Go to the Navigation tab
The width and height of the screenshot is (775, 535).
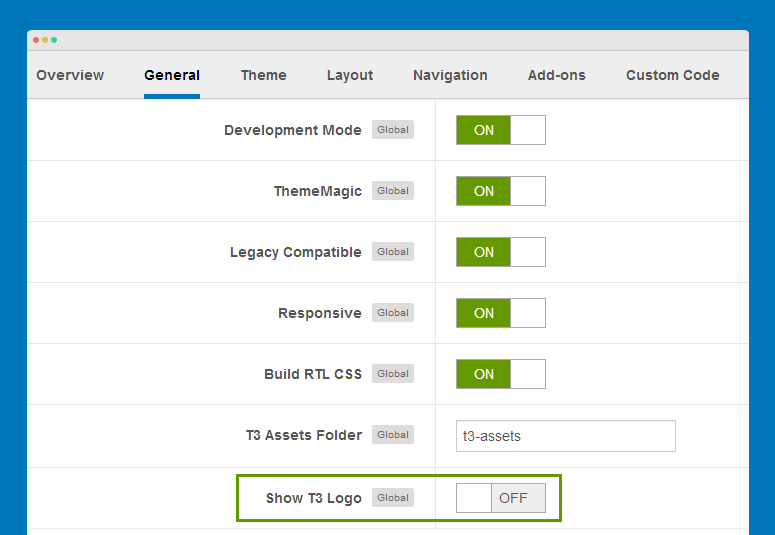[x=450, y=75]
